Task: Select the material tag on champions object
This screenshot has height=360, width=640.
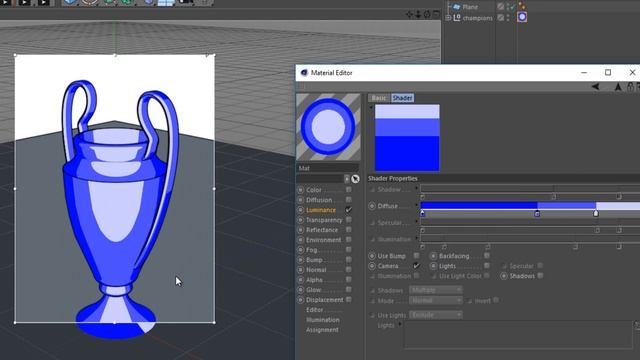Action: tap(522, 17)
